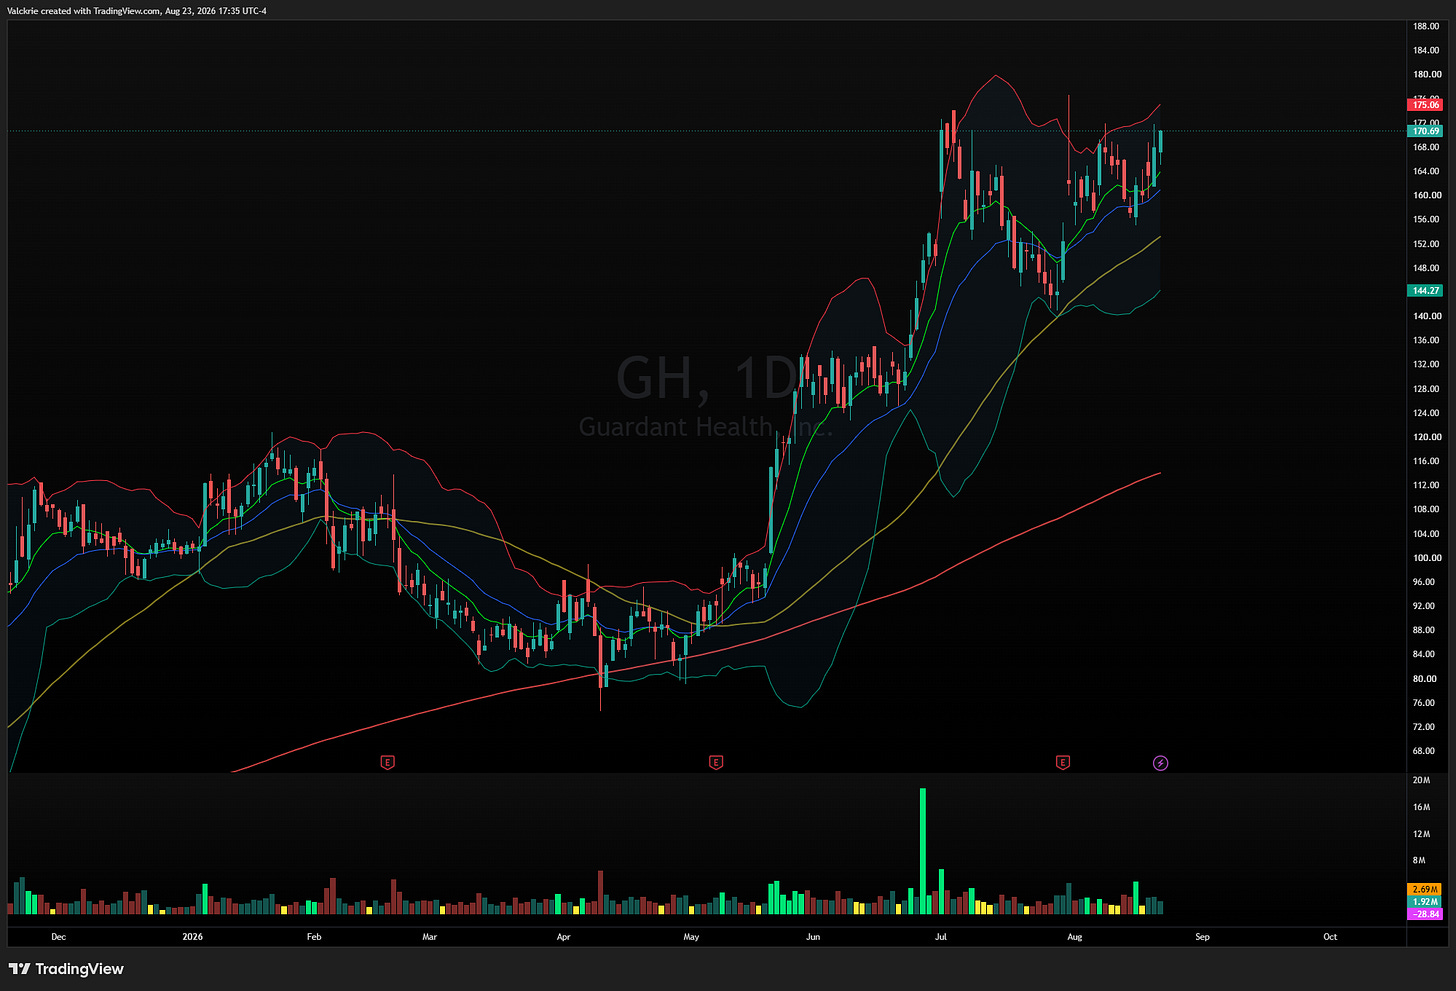Click the 80.00 price axis label

pyautogui.click(x=1424, y=679)
